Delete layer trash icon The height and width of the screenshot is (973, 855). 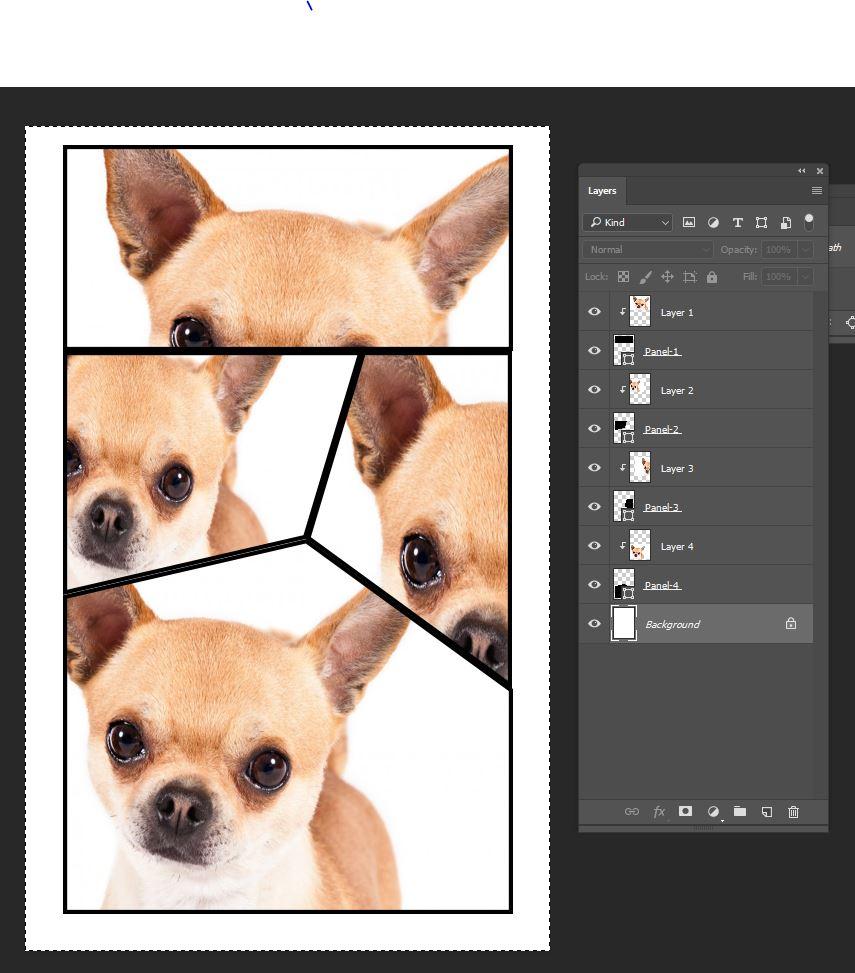(x=793, y=812)
